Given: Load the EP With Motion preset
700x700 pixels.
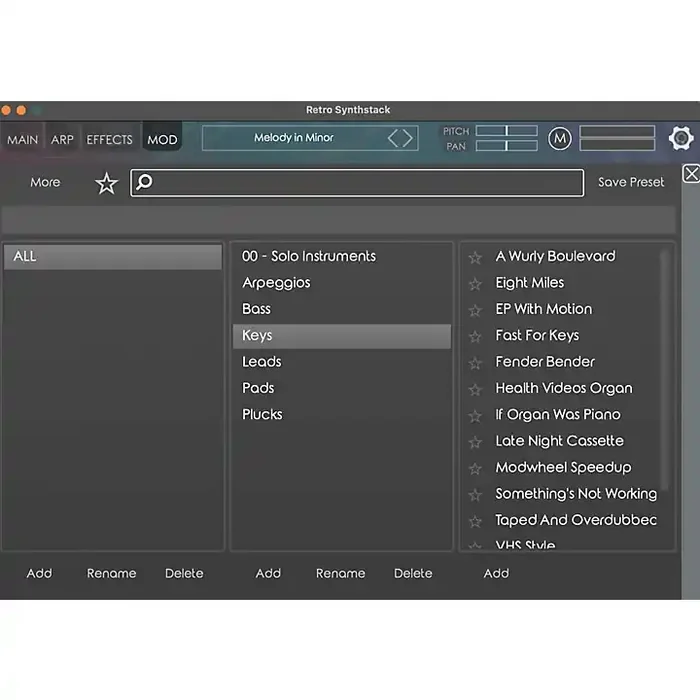Looking at the screenshot, I should tap(543, 309).
